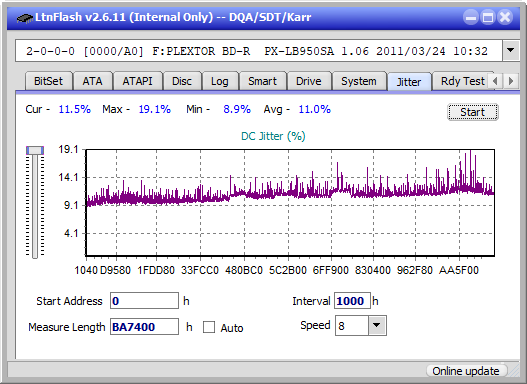
Task: Click the selected drive text PLEXTOR BD-R
Action: tap(201, 51)
